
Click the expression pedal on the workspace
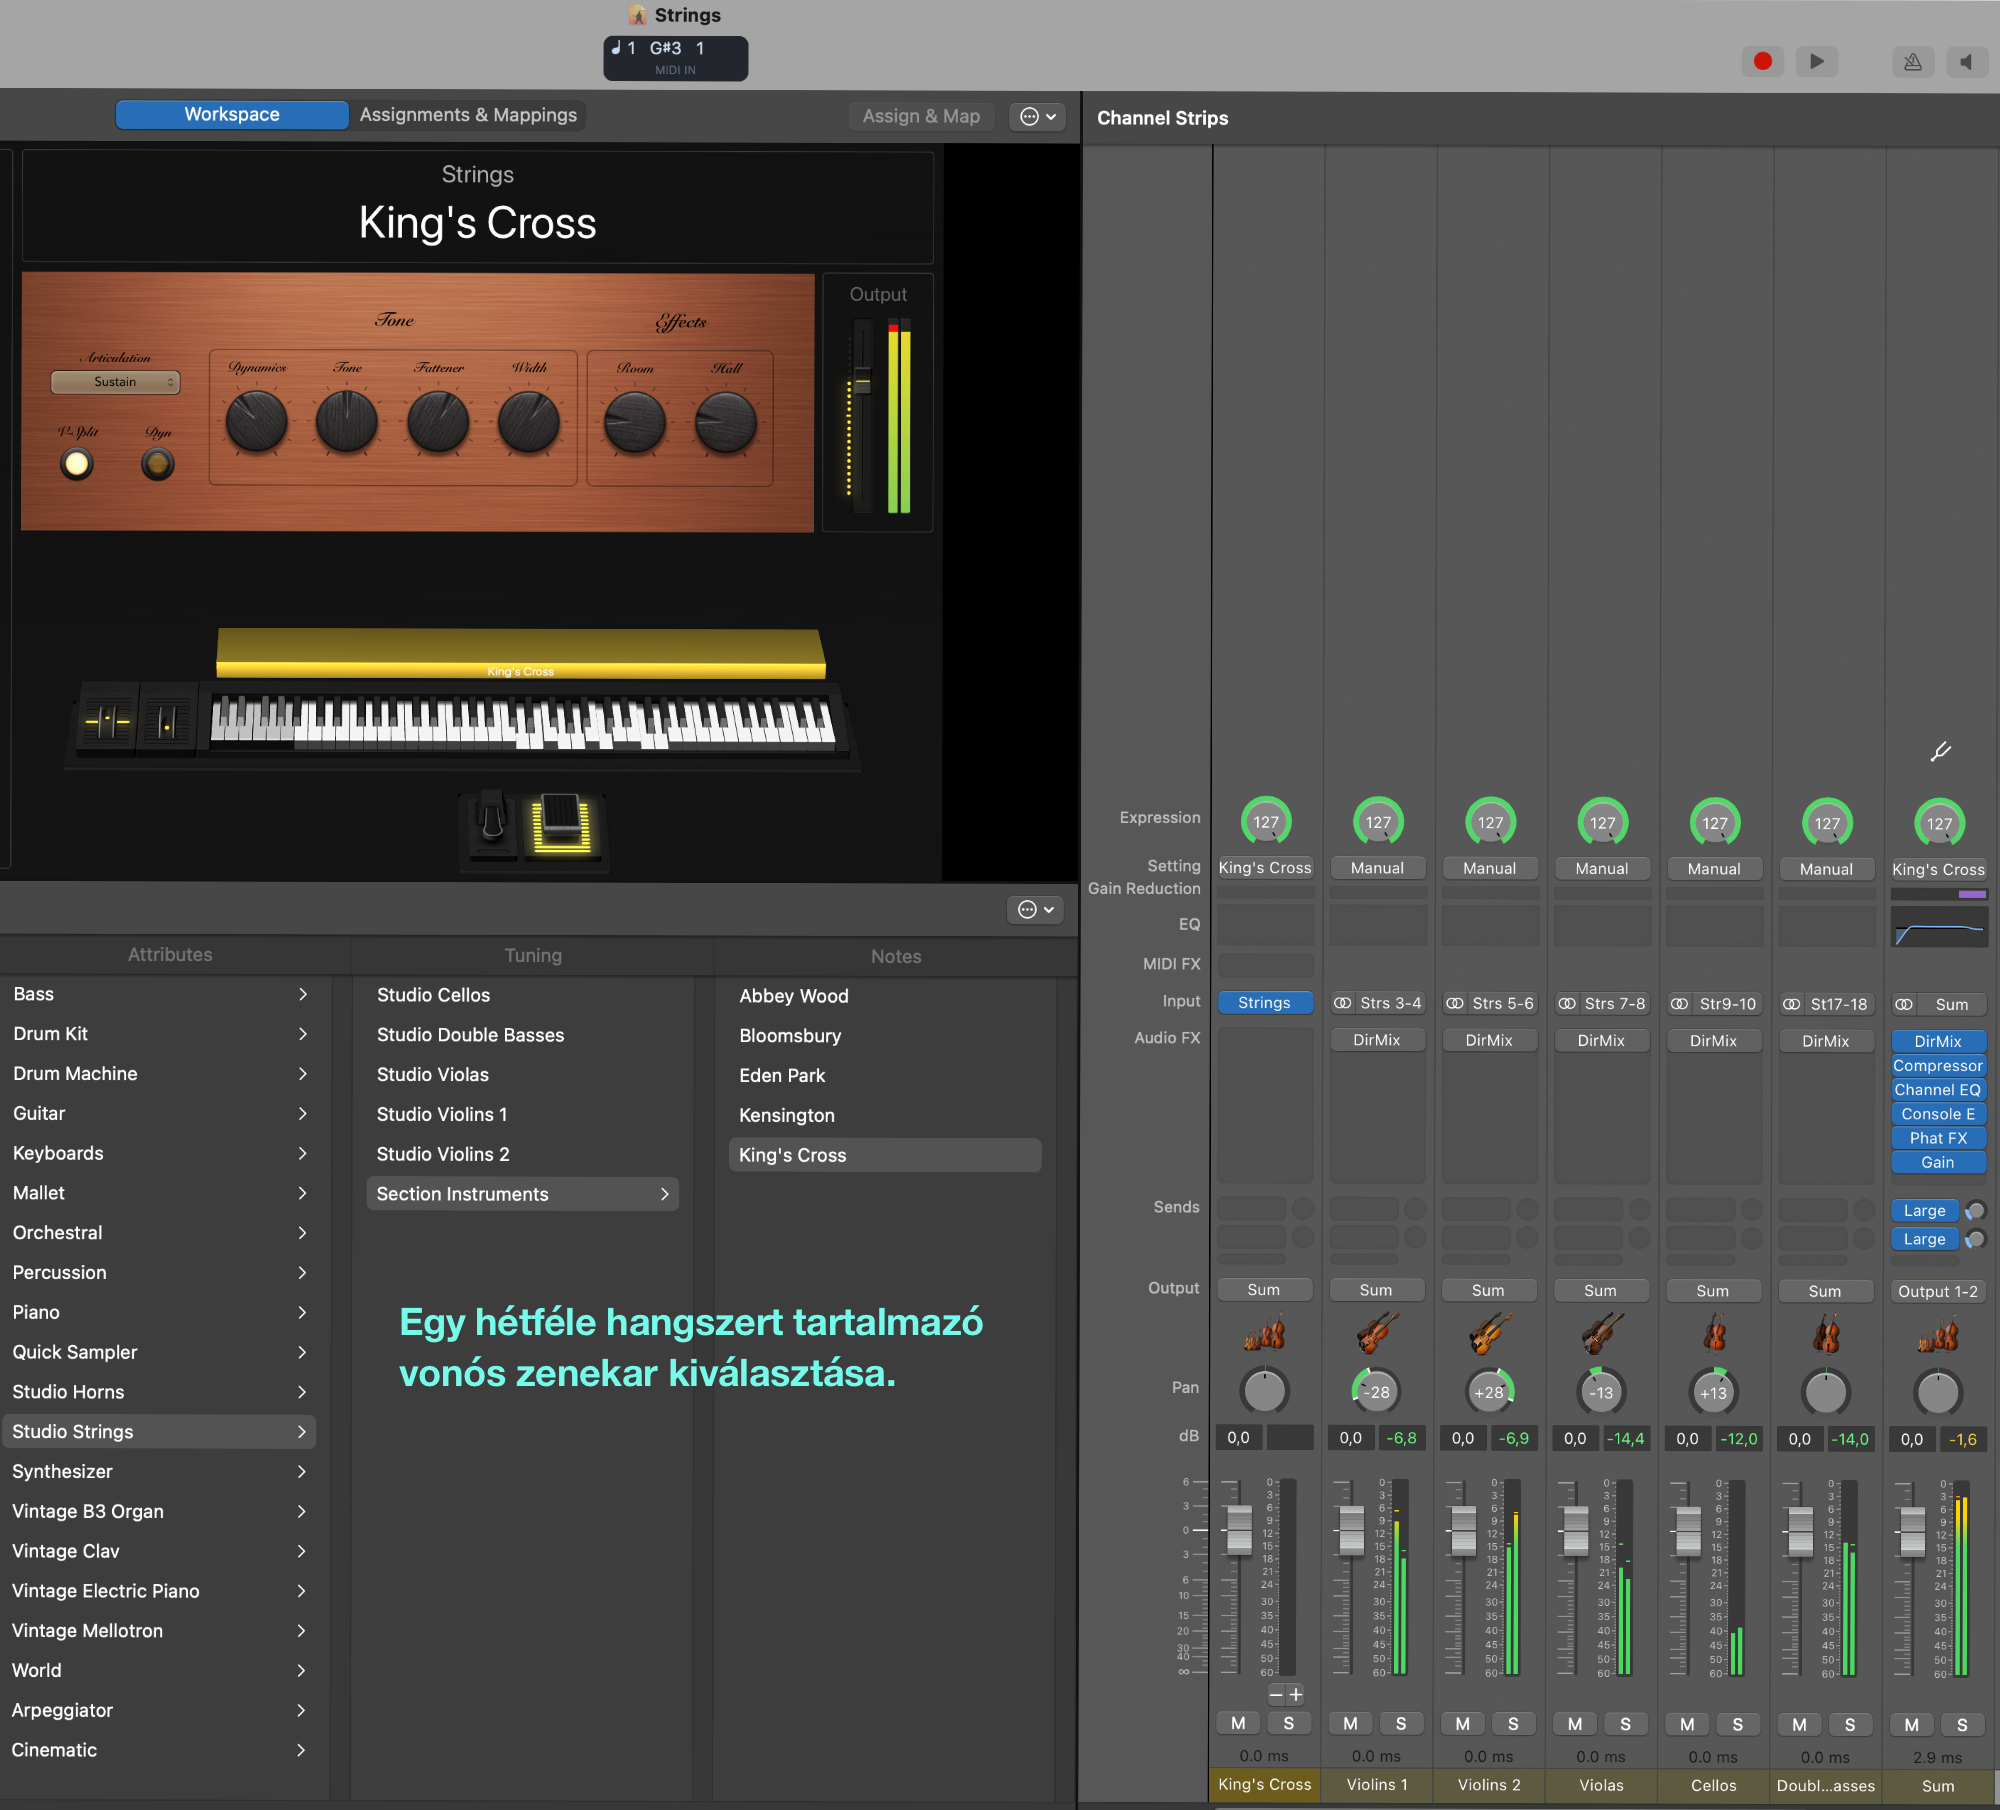coord(561,825)
